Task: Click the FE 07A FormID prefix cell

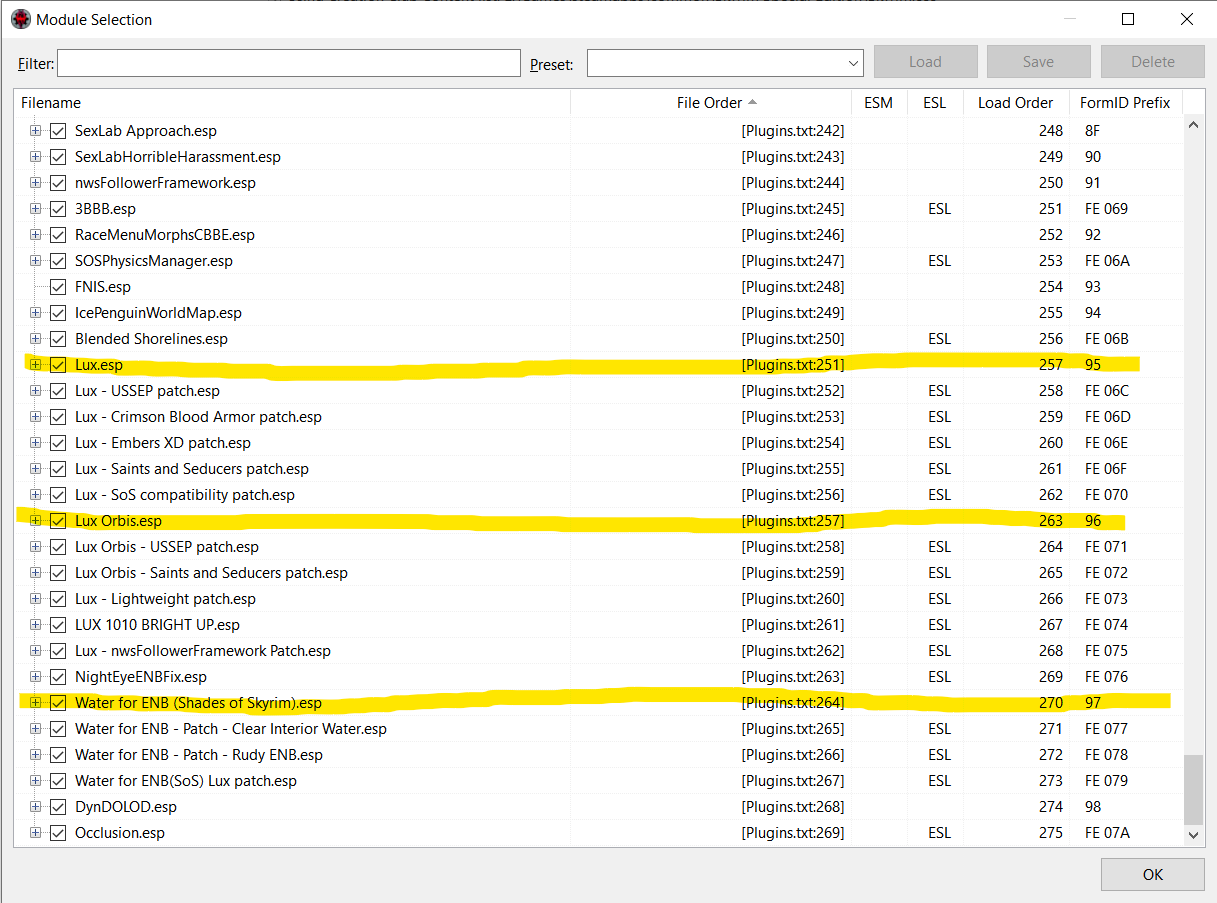Action: click(x=1107, y=833)
